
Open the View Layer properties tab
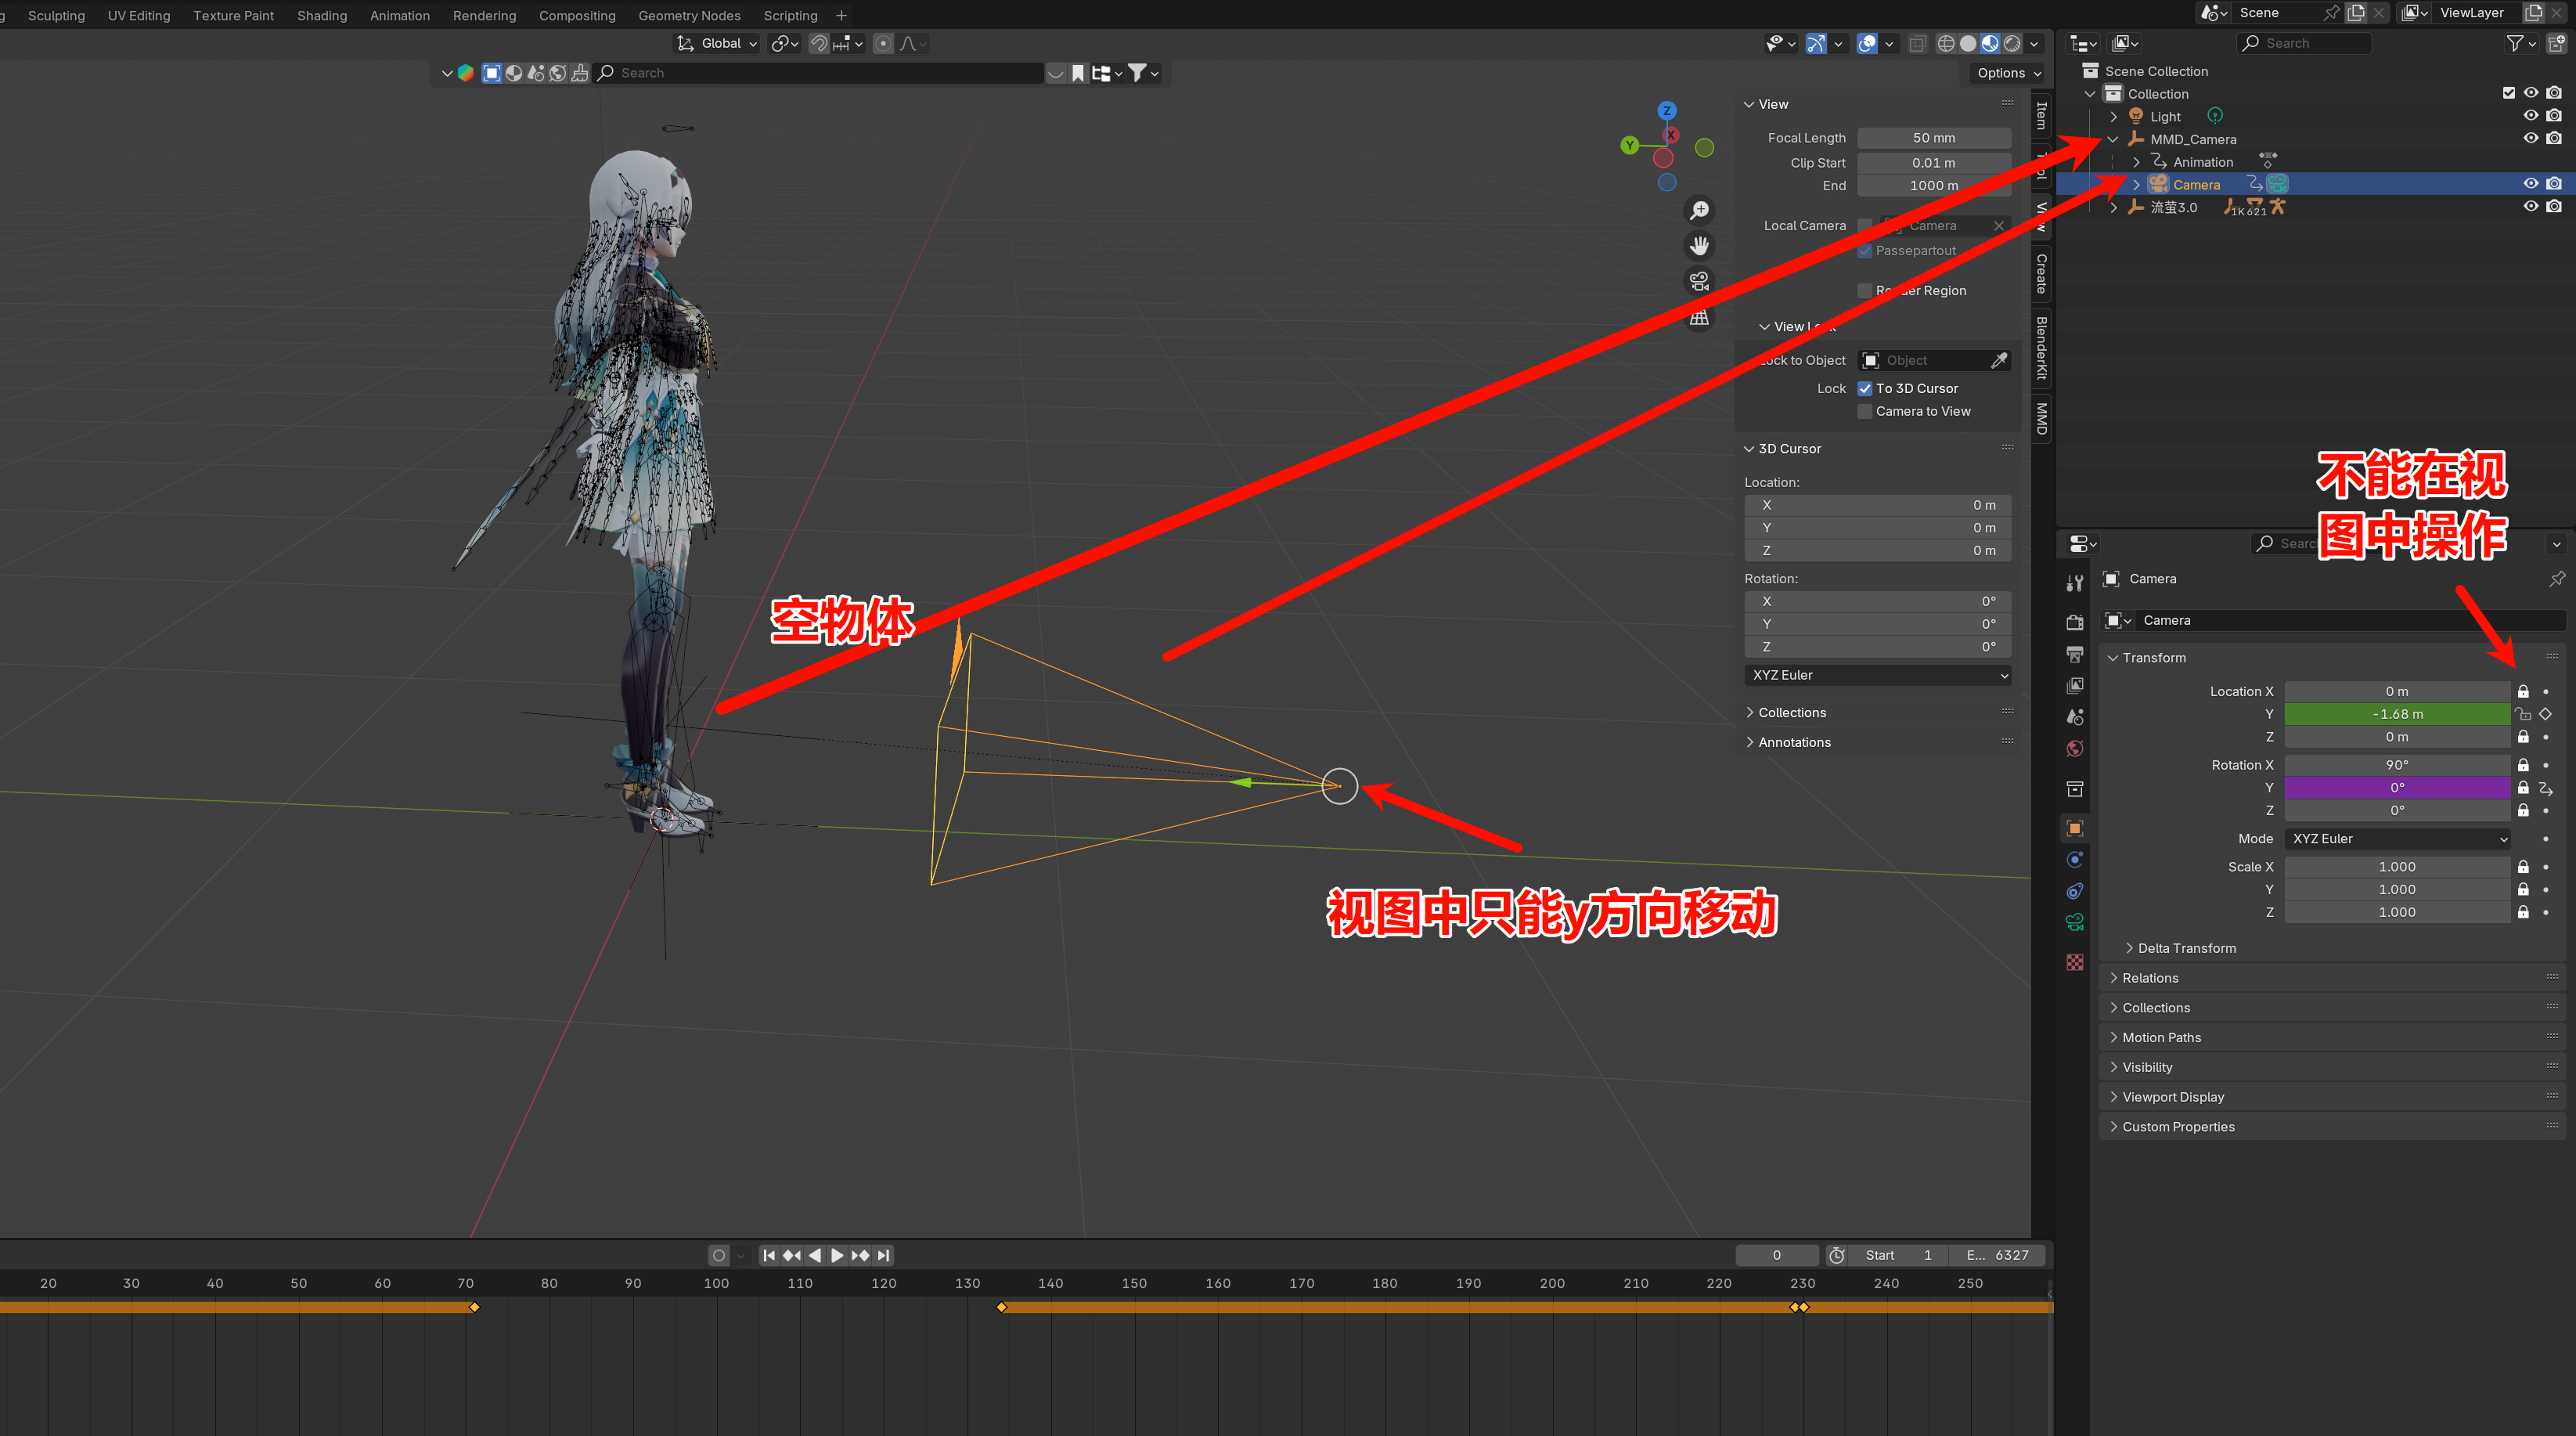[x=2075, y=685]
